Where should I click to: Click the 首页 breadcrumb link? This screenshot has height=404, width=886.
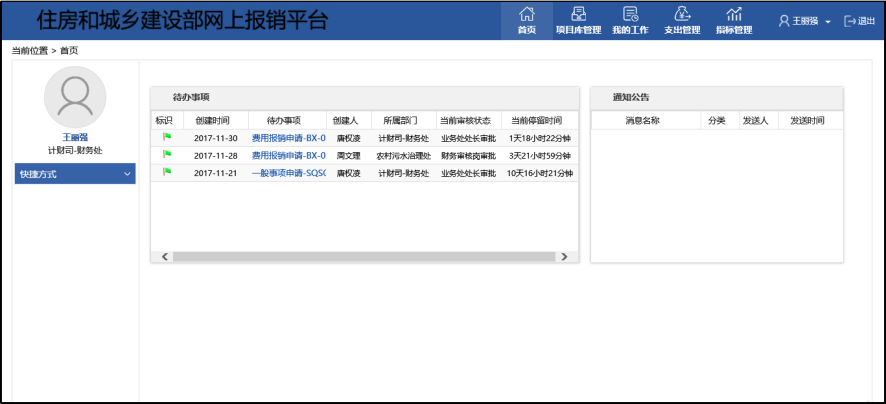click(x=69, y=50)
